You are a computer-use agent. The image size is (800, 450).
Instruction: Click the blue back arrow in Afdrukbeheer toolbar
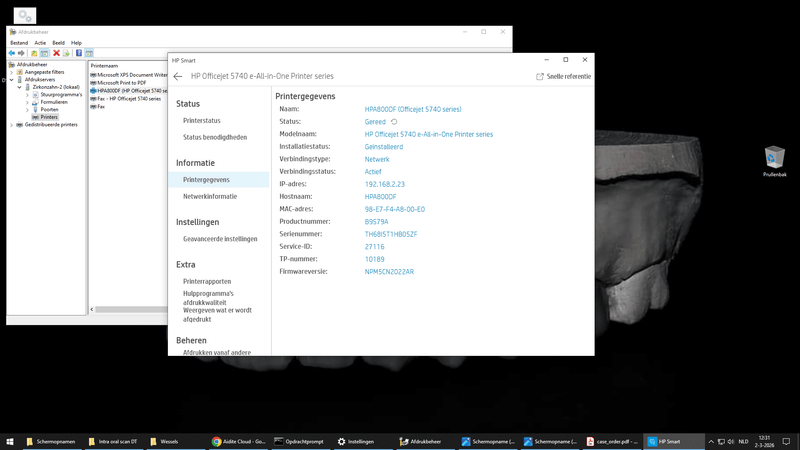click(11, 53)
